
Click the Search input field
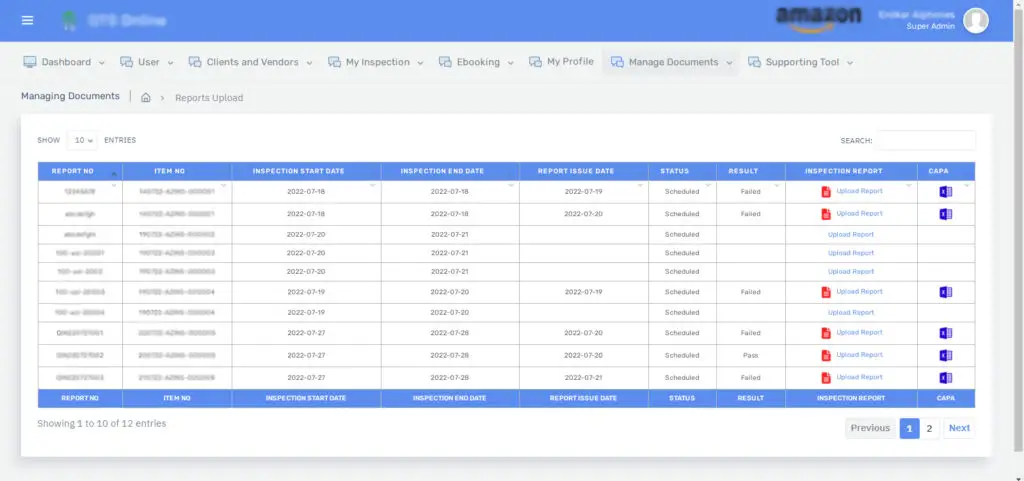(926, 141)
